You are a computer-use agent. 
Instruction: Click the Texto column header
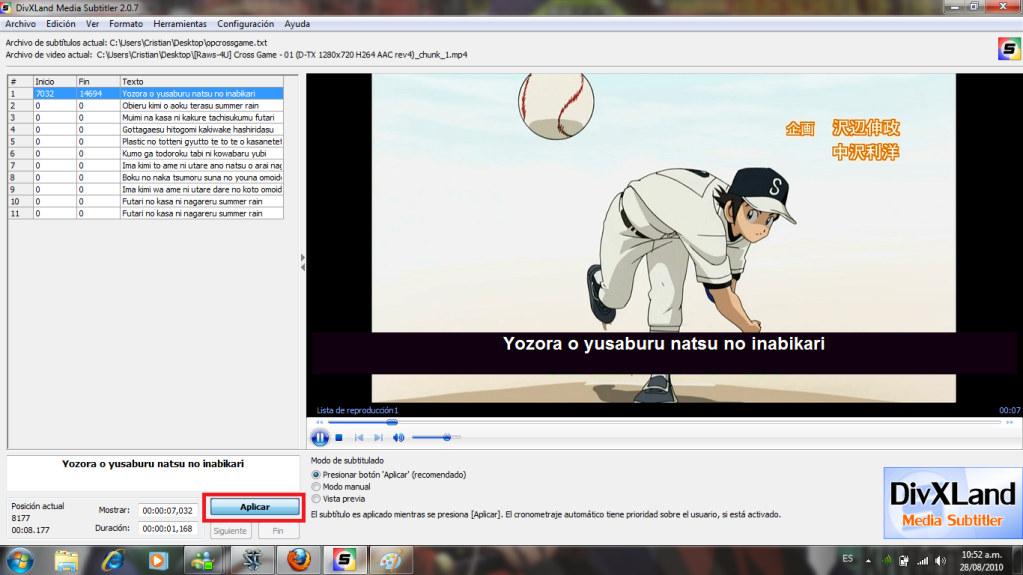coord(202,82)
